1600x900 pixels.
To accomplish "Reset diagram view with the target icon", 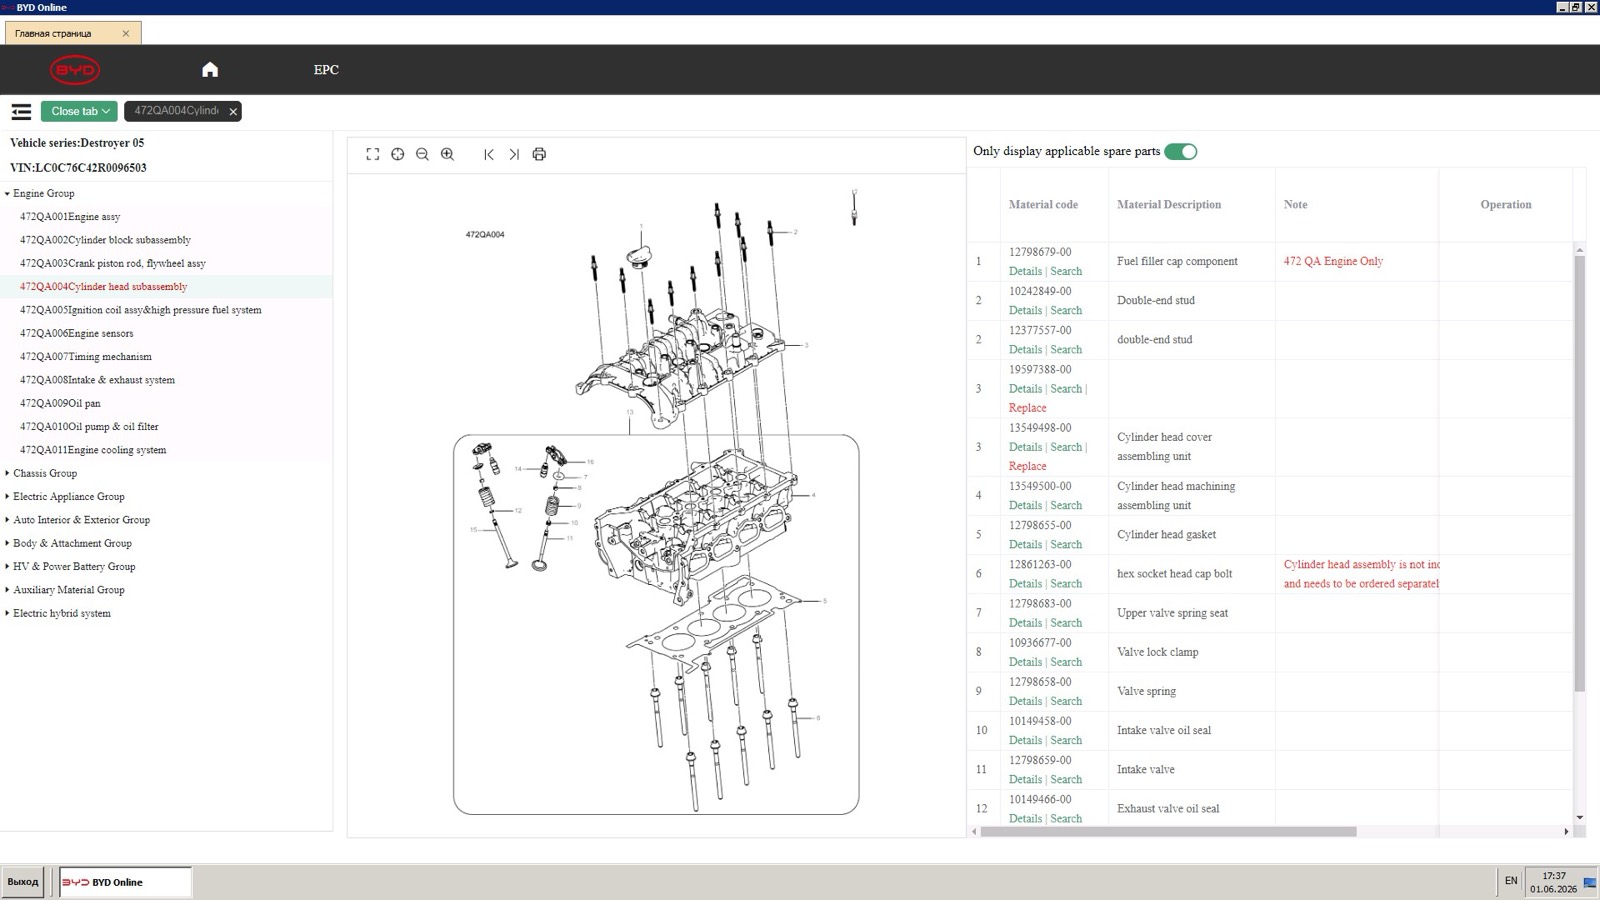I will coord(398,154).
